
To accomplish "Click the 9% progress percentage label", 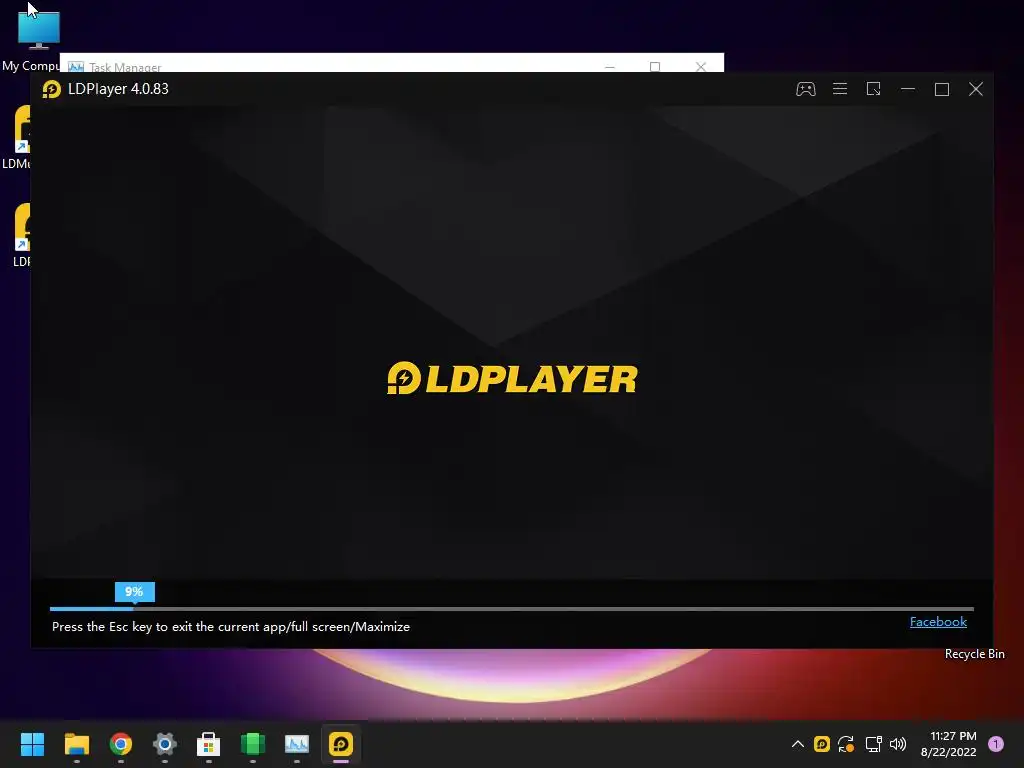I will pos(135,592).
